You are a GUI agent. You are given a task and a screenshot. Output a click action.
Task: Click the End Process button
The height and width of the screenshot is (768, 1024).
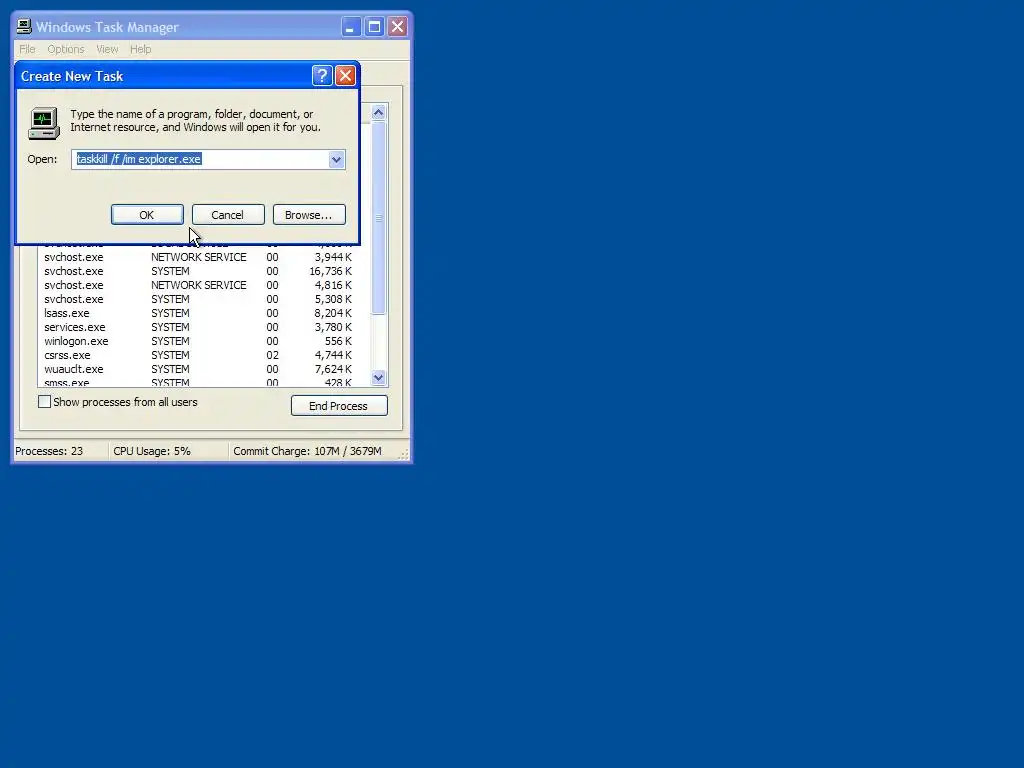[339, 406]
